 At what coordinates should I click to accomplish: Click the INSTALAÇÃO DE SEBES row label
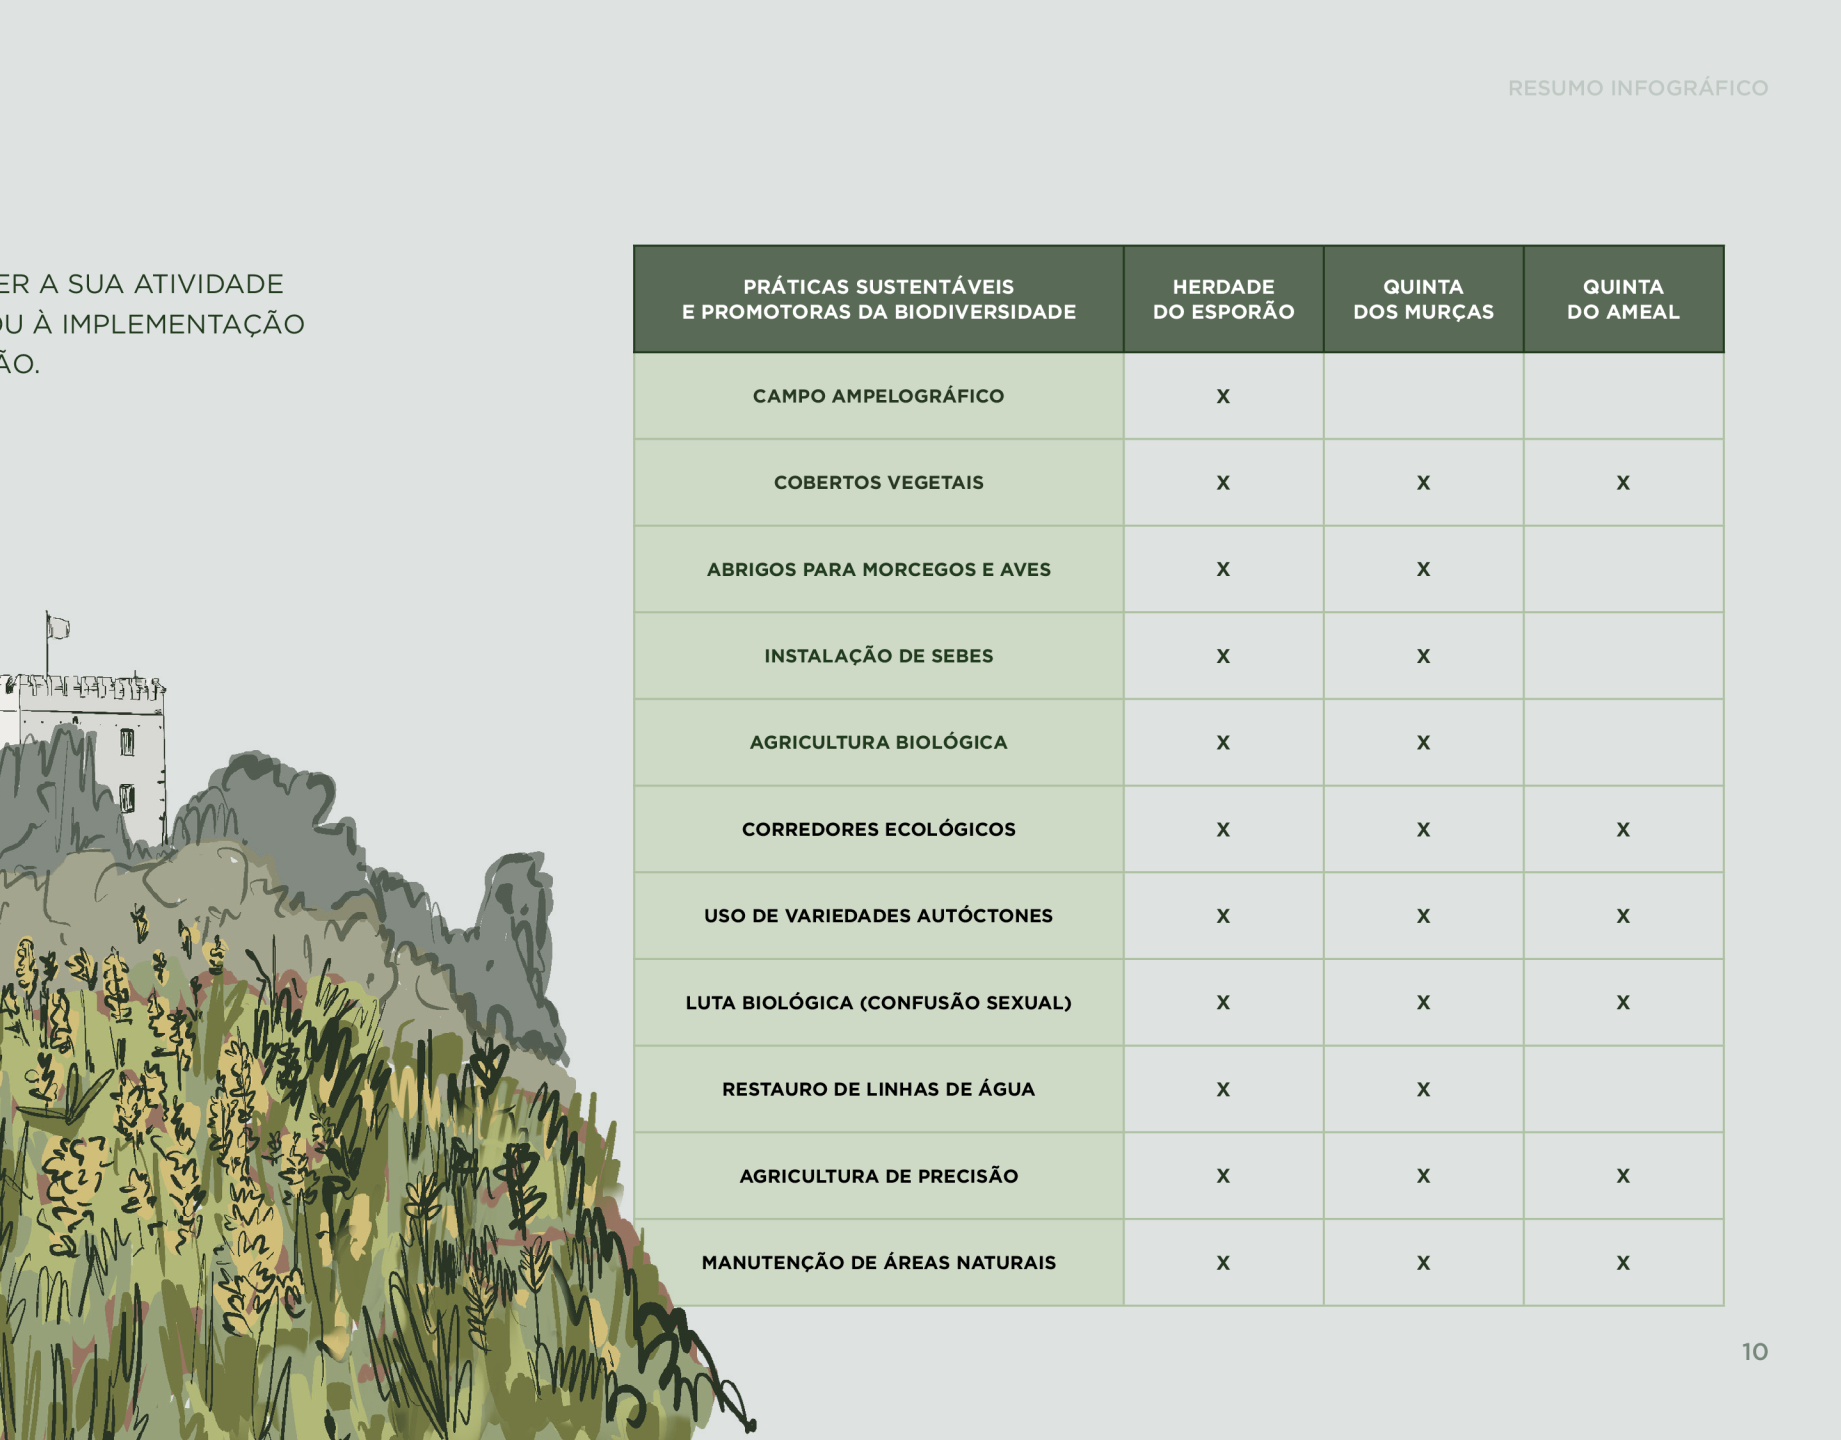coord(879,656)
